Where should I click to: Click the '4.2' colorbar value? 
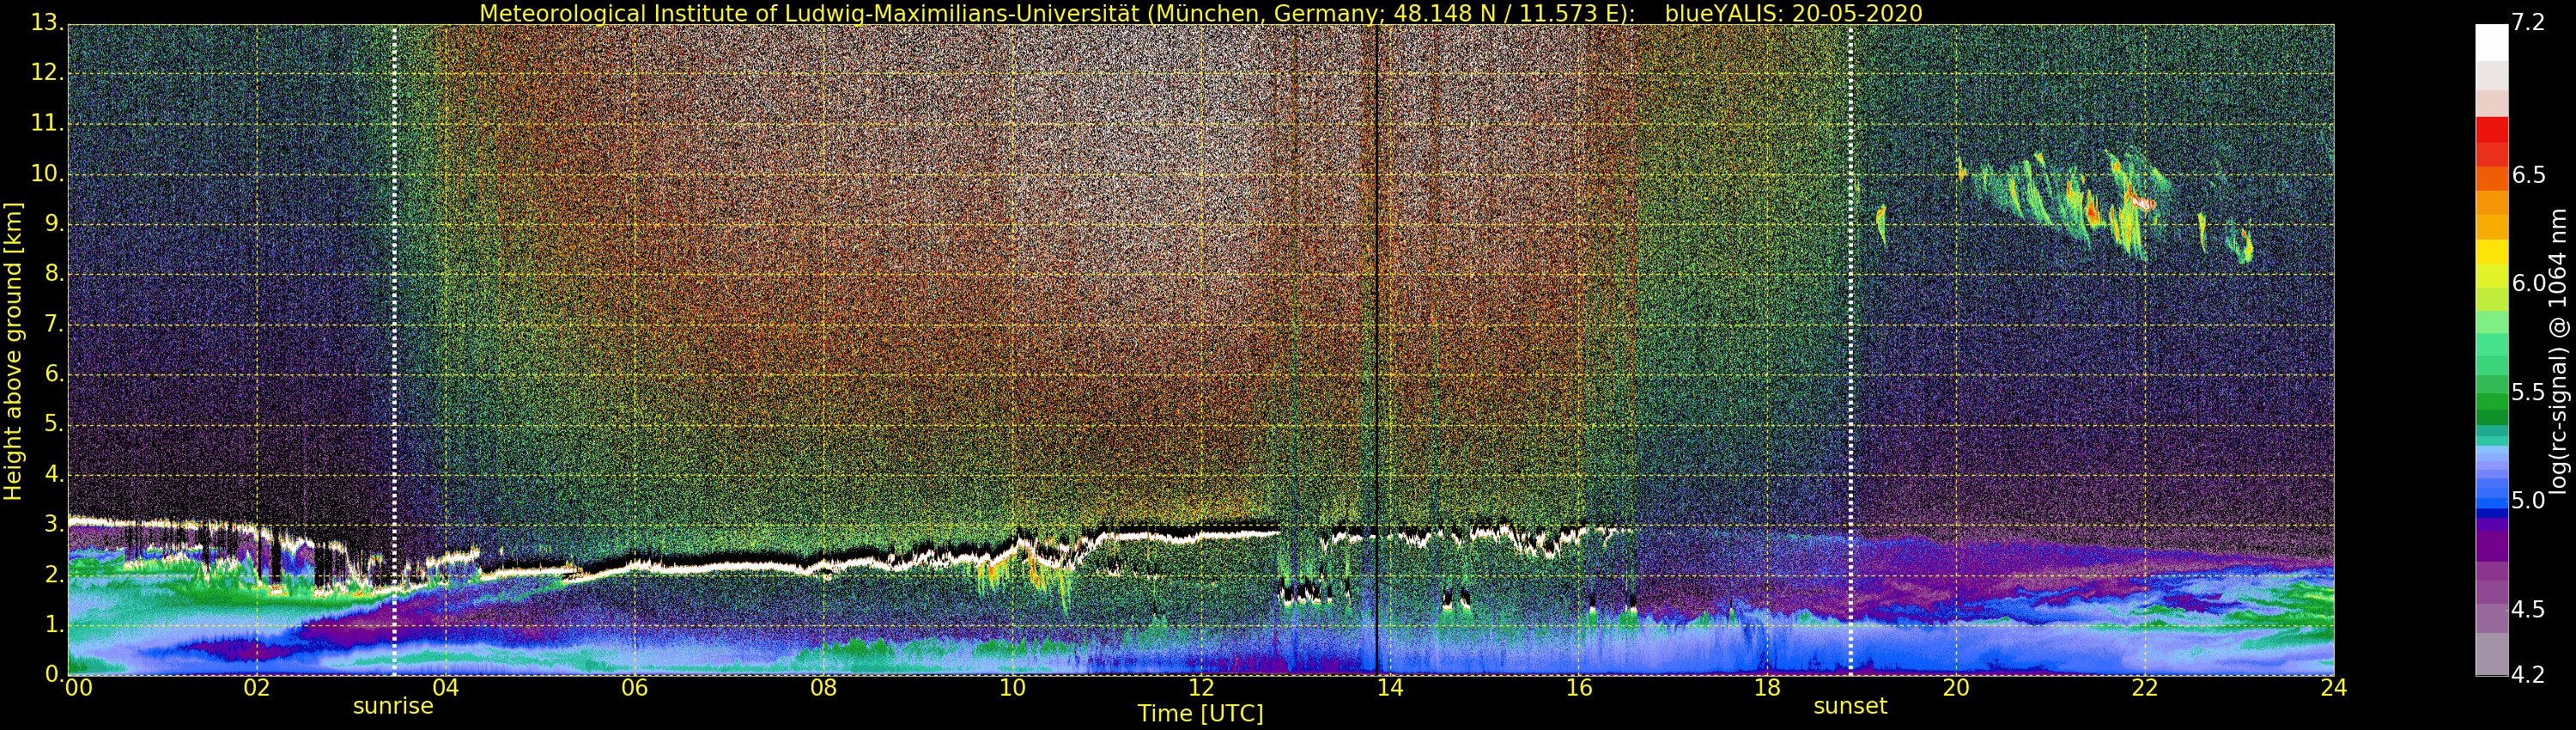point(2529,675)
